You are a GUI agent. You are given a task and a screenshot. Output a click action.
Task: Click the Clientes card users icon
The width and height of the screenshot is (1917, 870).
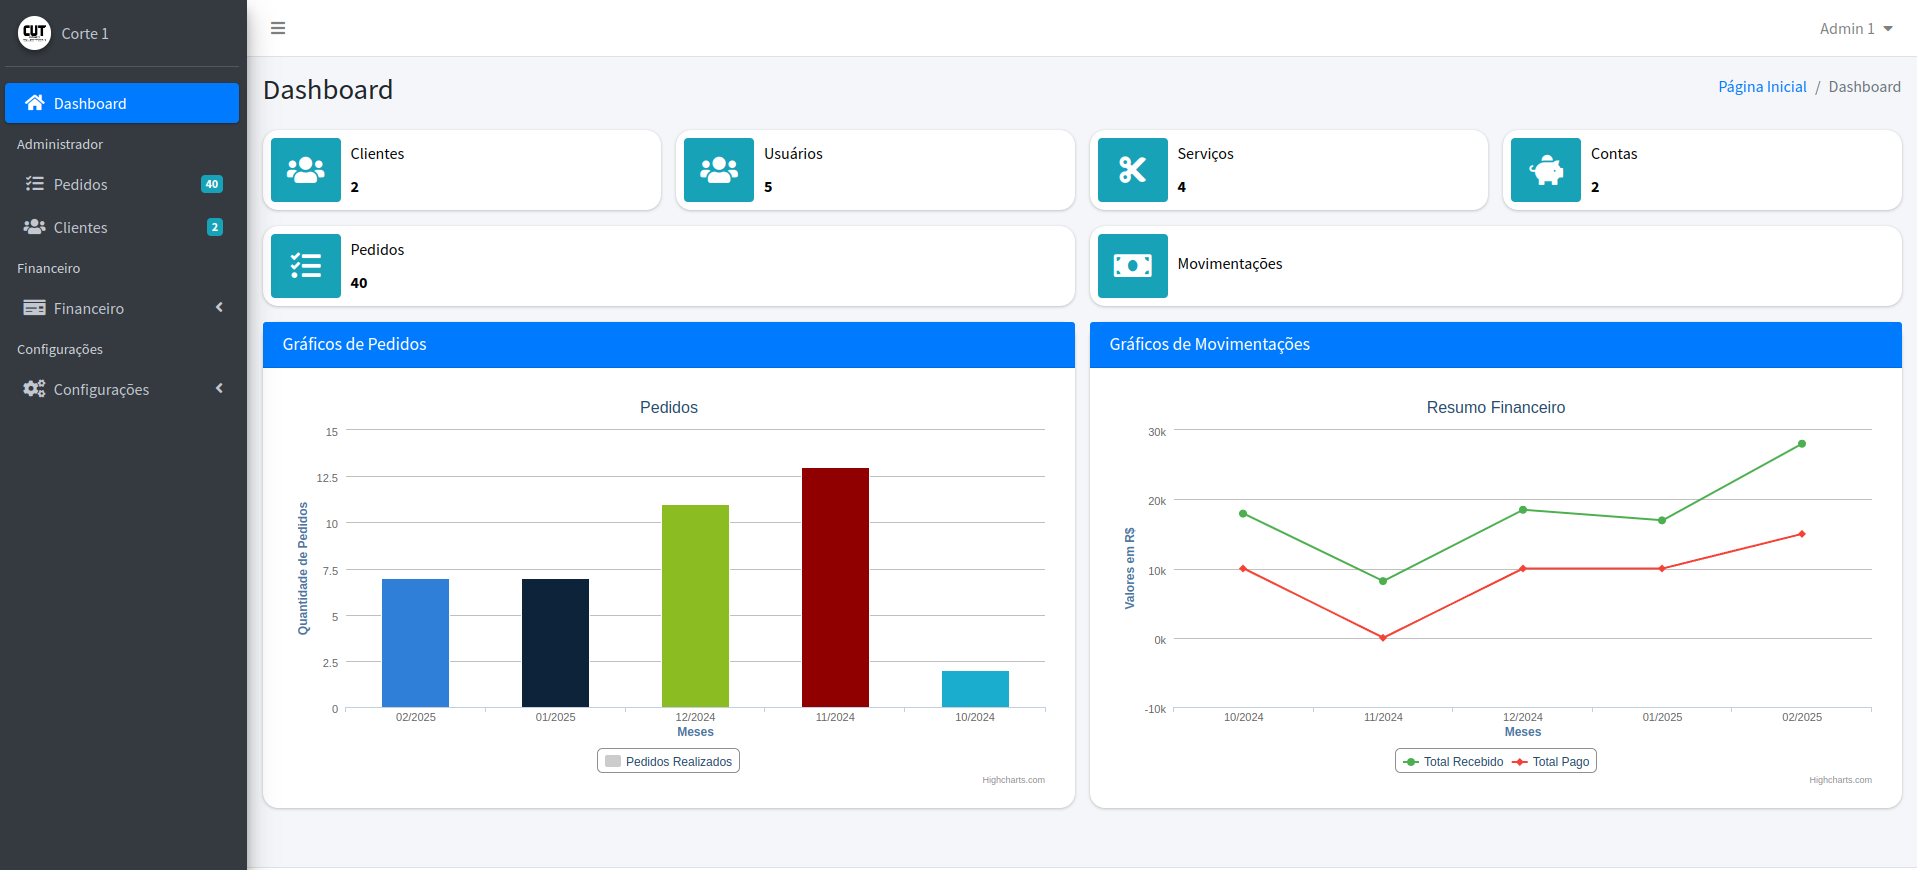pos(306,170)
